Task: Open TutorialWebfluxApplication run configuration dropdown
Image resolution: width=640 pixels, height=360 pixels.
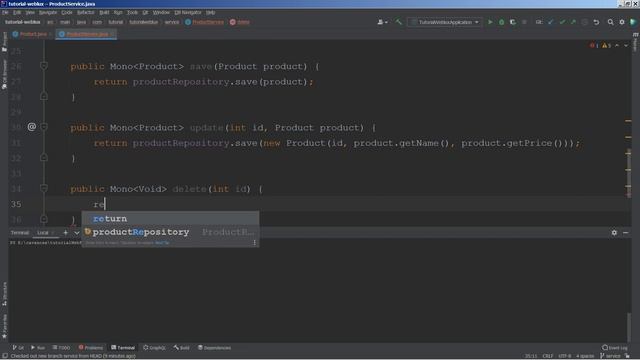Action: tap(445, 22)
